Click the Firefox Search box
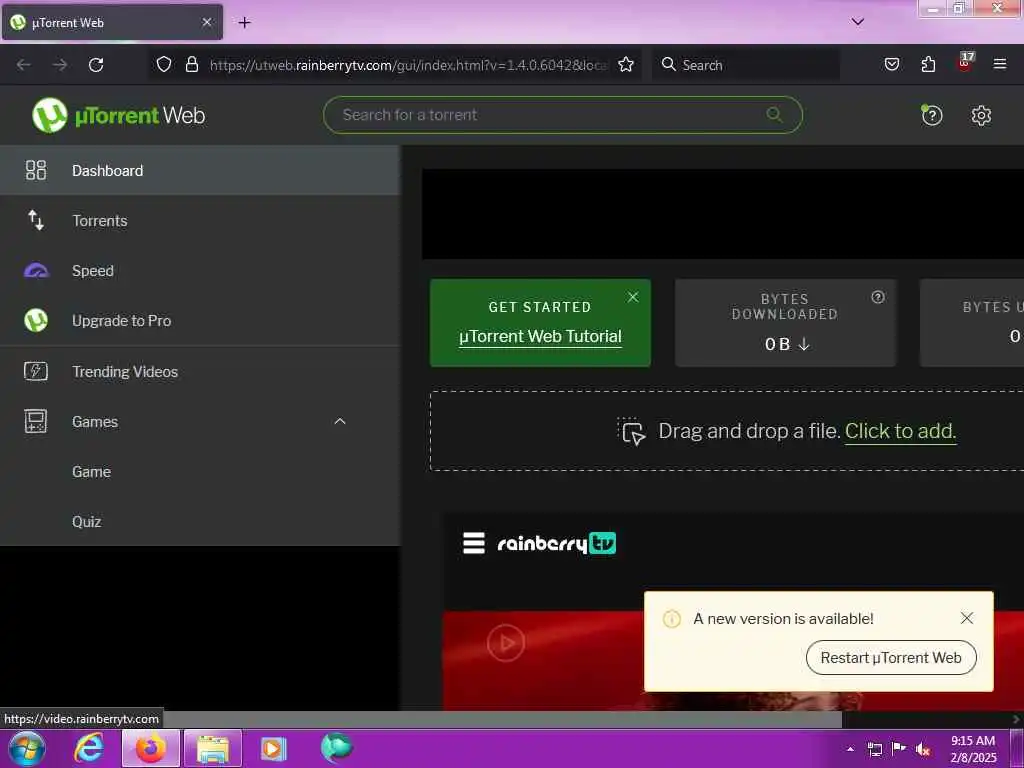 coord(746,65)
